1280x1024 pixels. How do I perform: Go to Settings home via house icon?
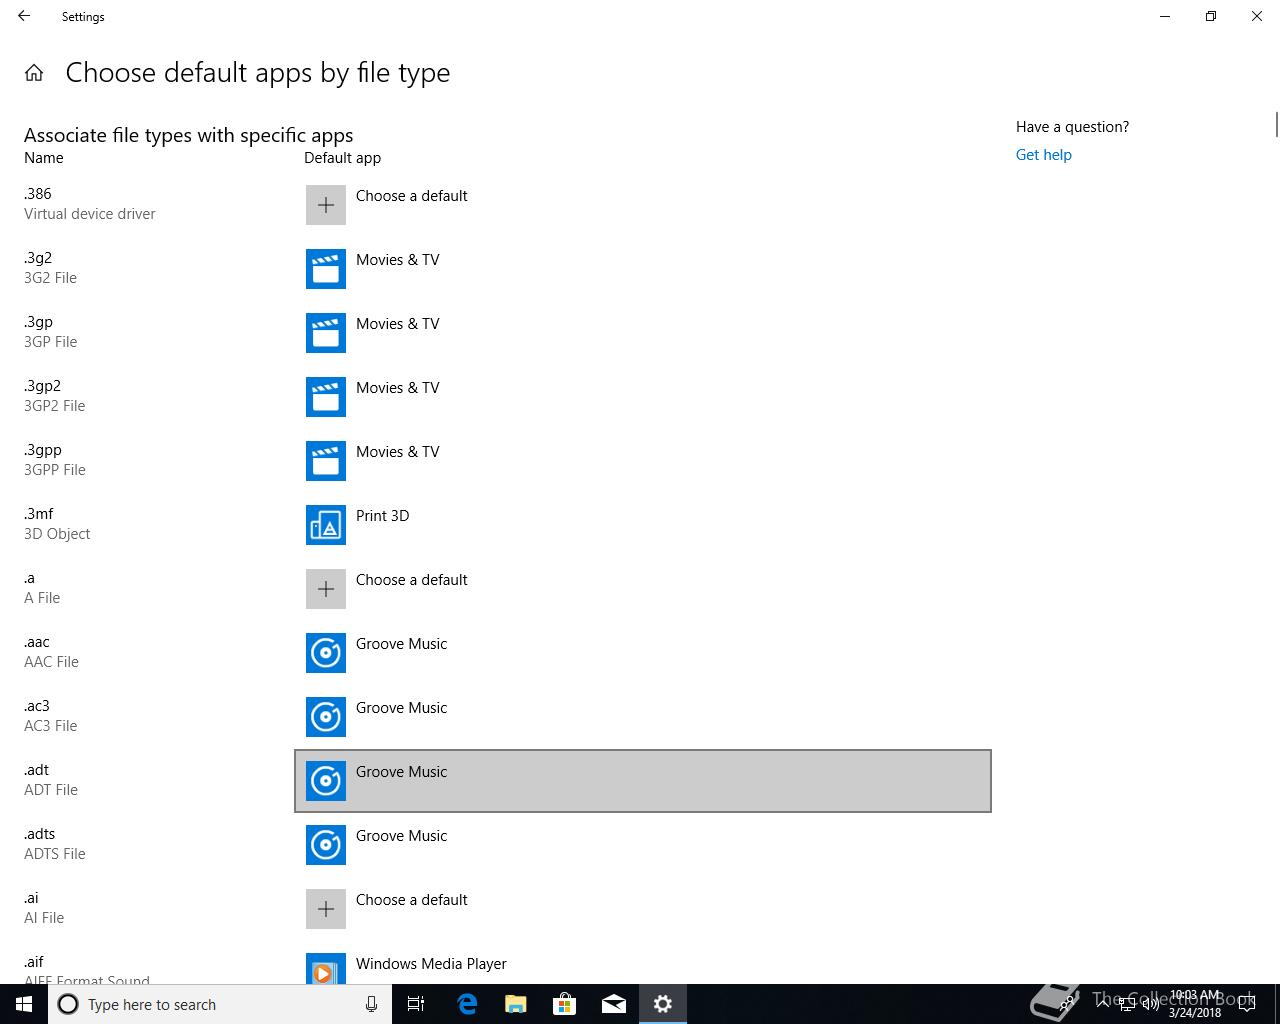(x=34, y=72)
